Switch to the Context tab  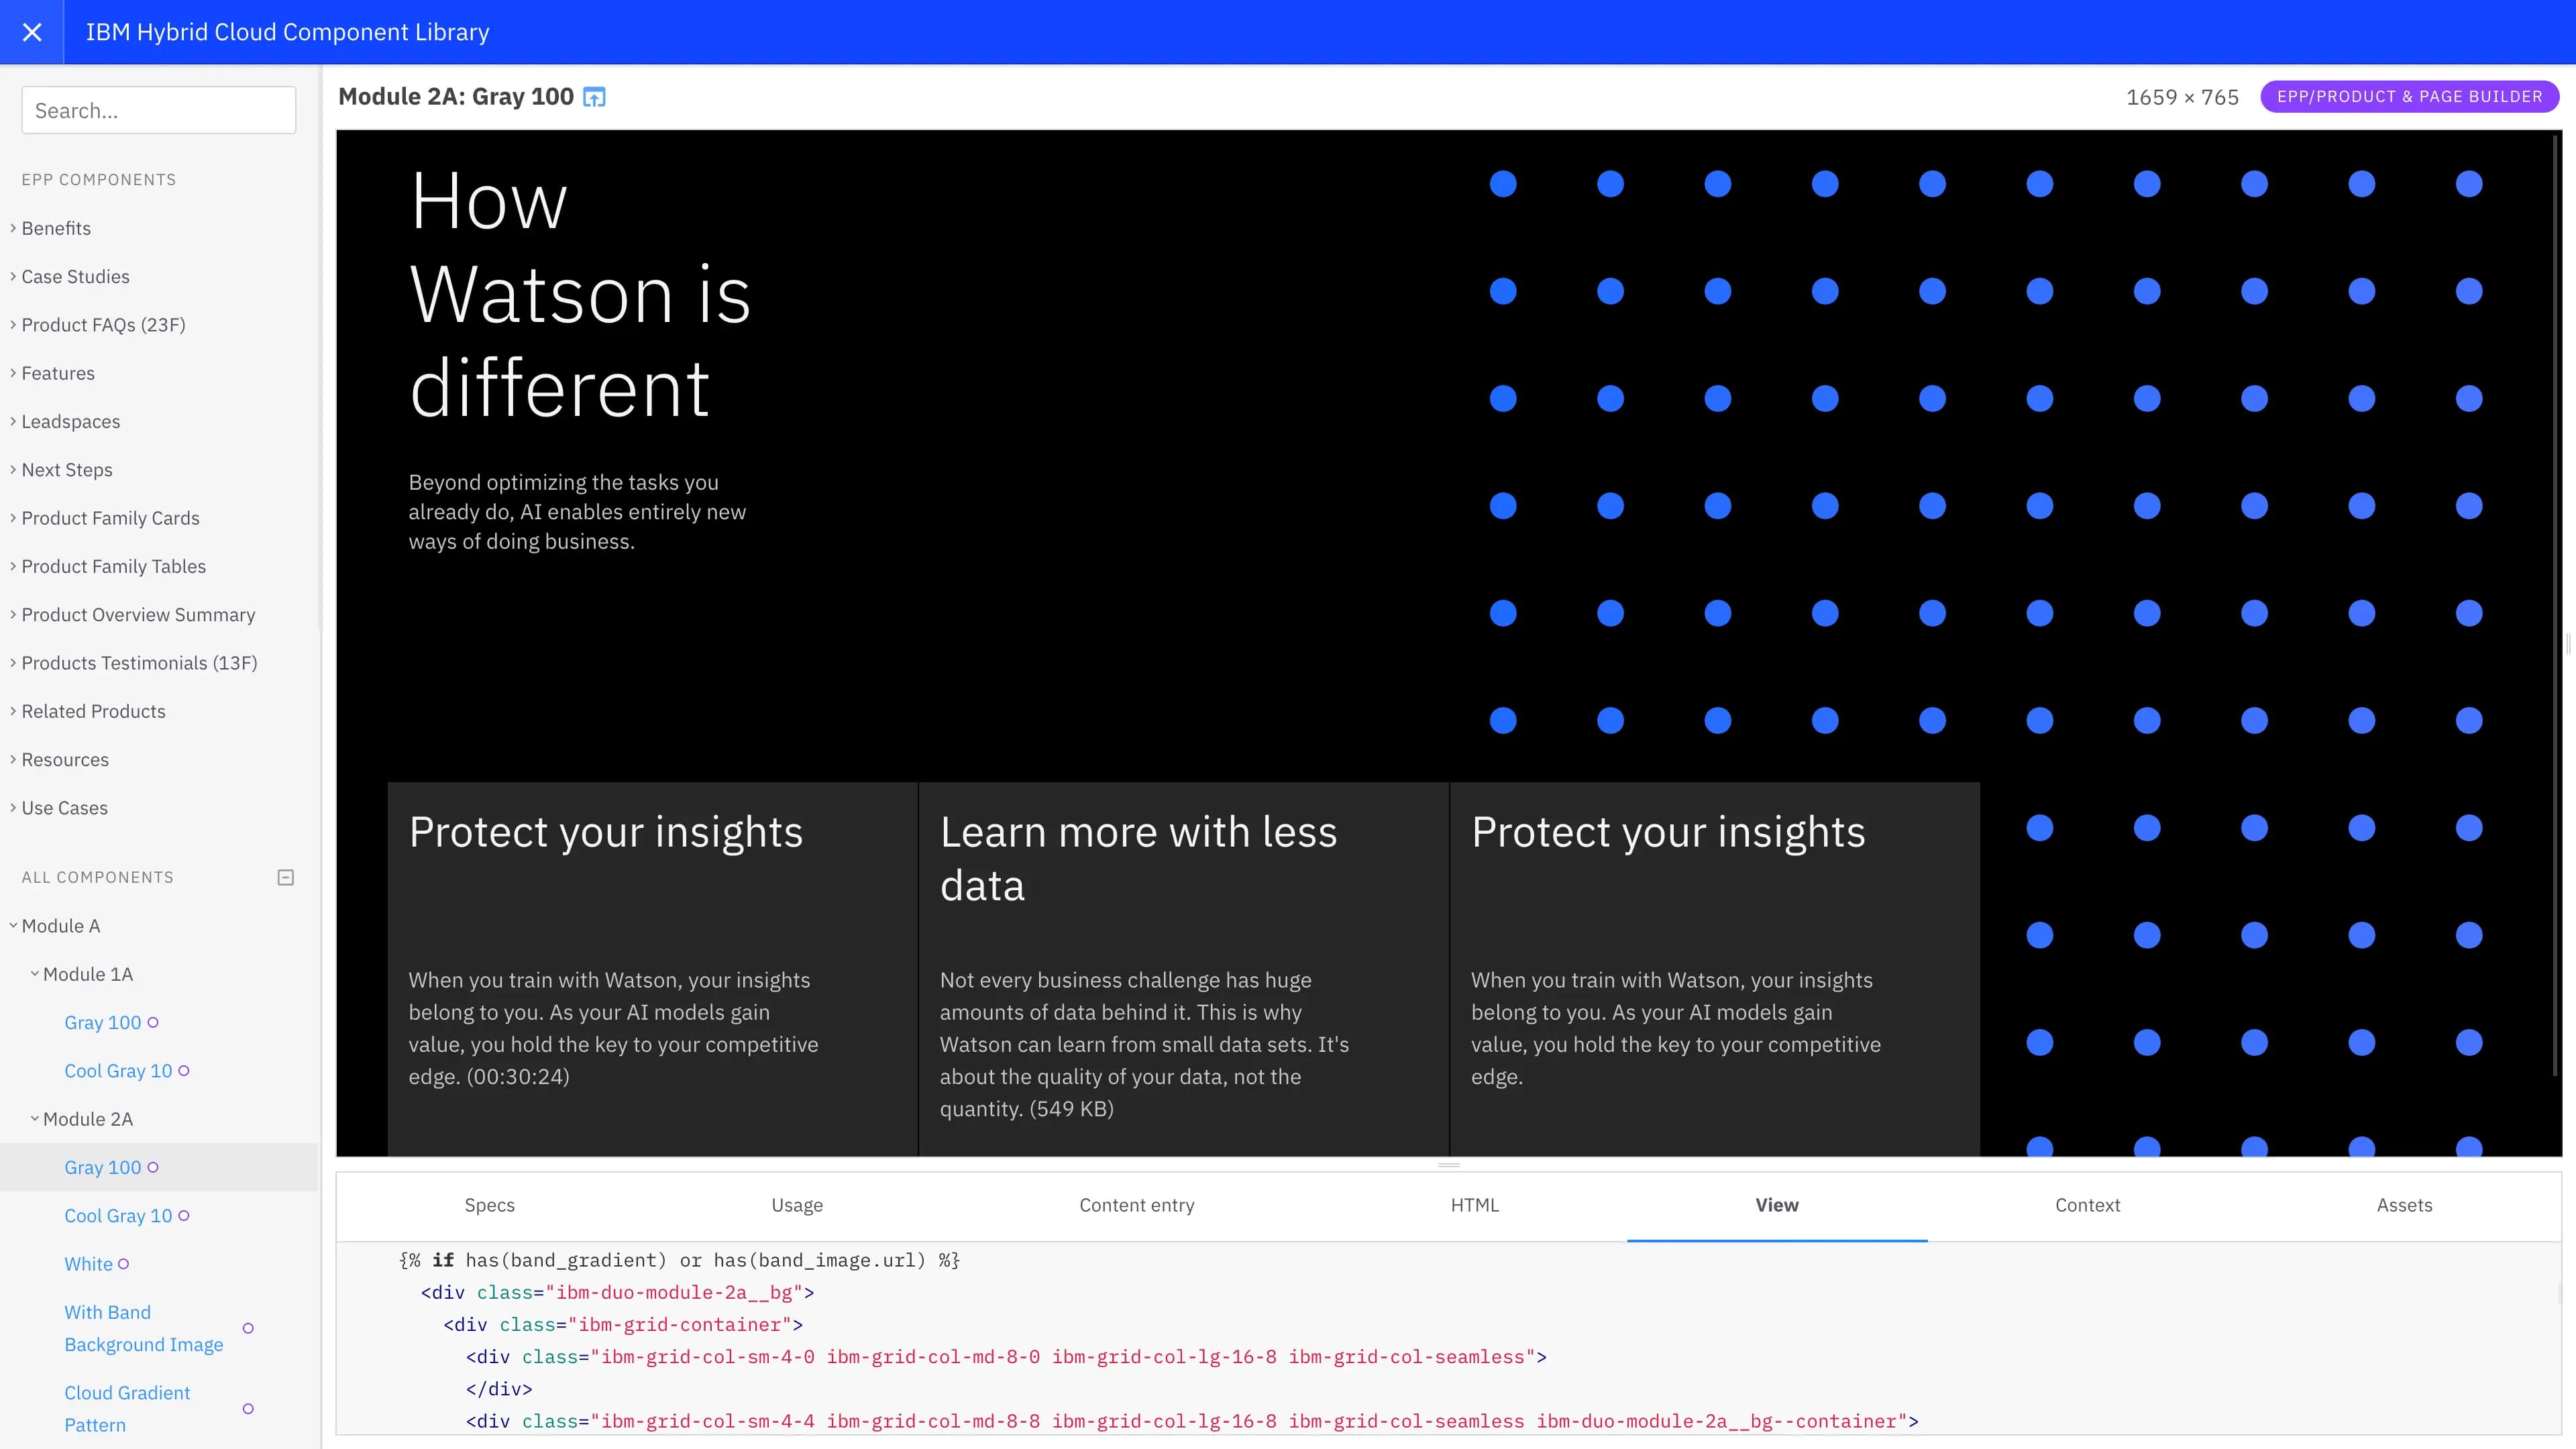click(2087, 1205)
